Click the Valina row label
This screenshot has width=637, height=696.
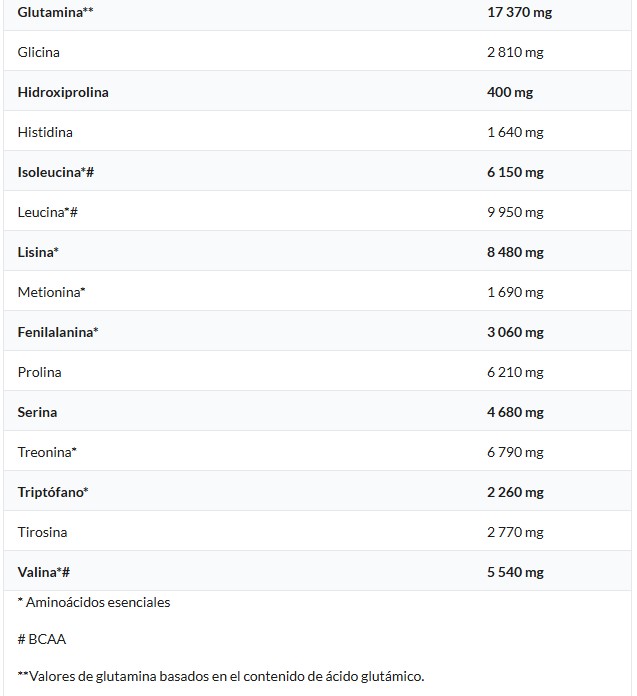point(43,572)
